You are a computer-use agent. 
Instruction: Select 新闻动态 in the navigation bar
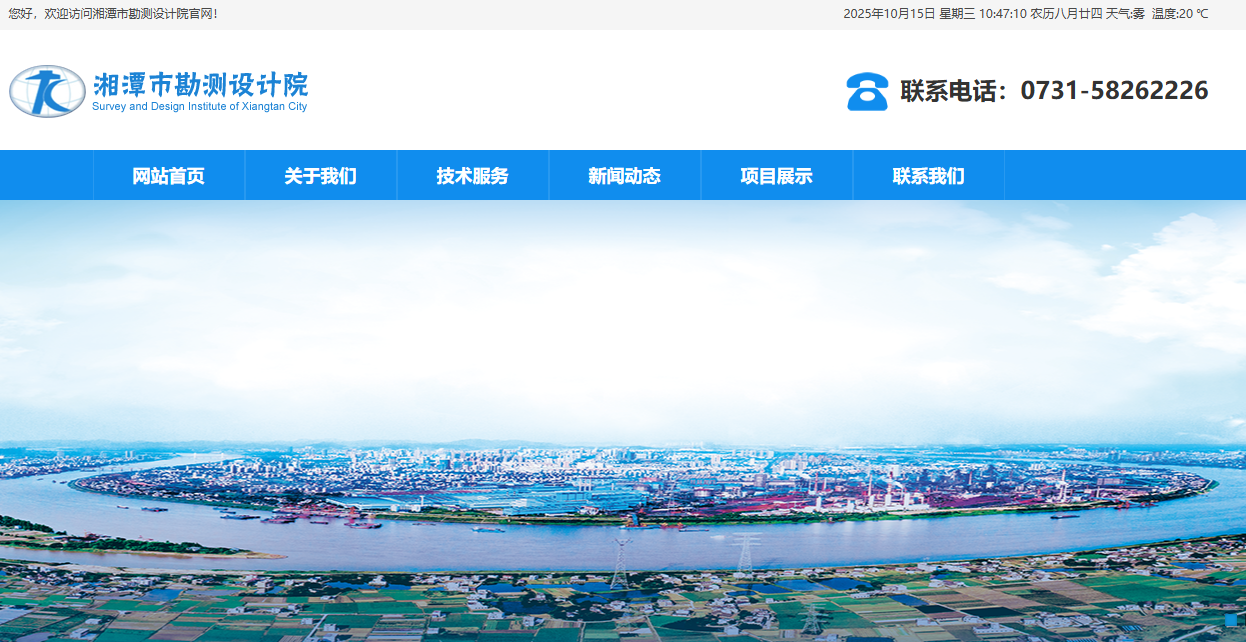[x=624, y=176]
